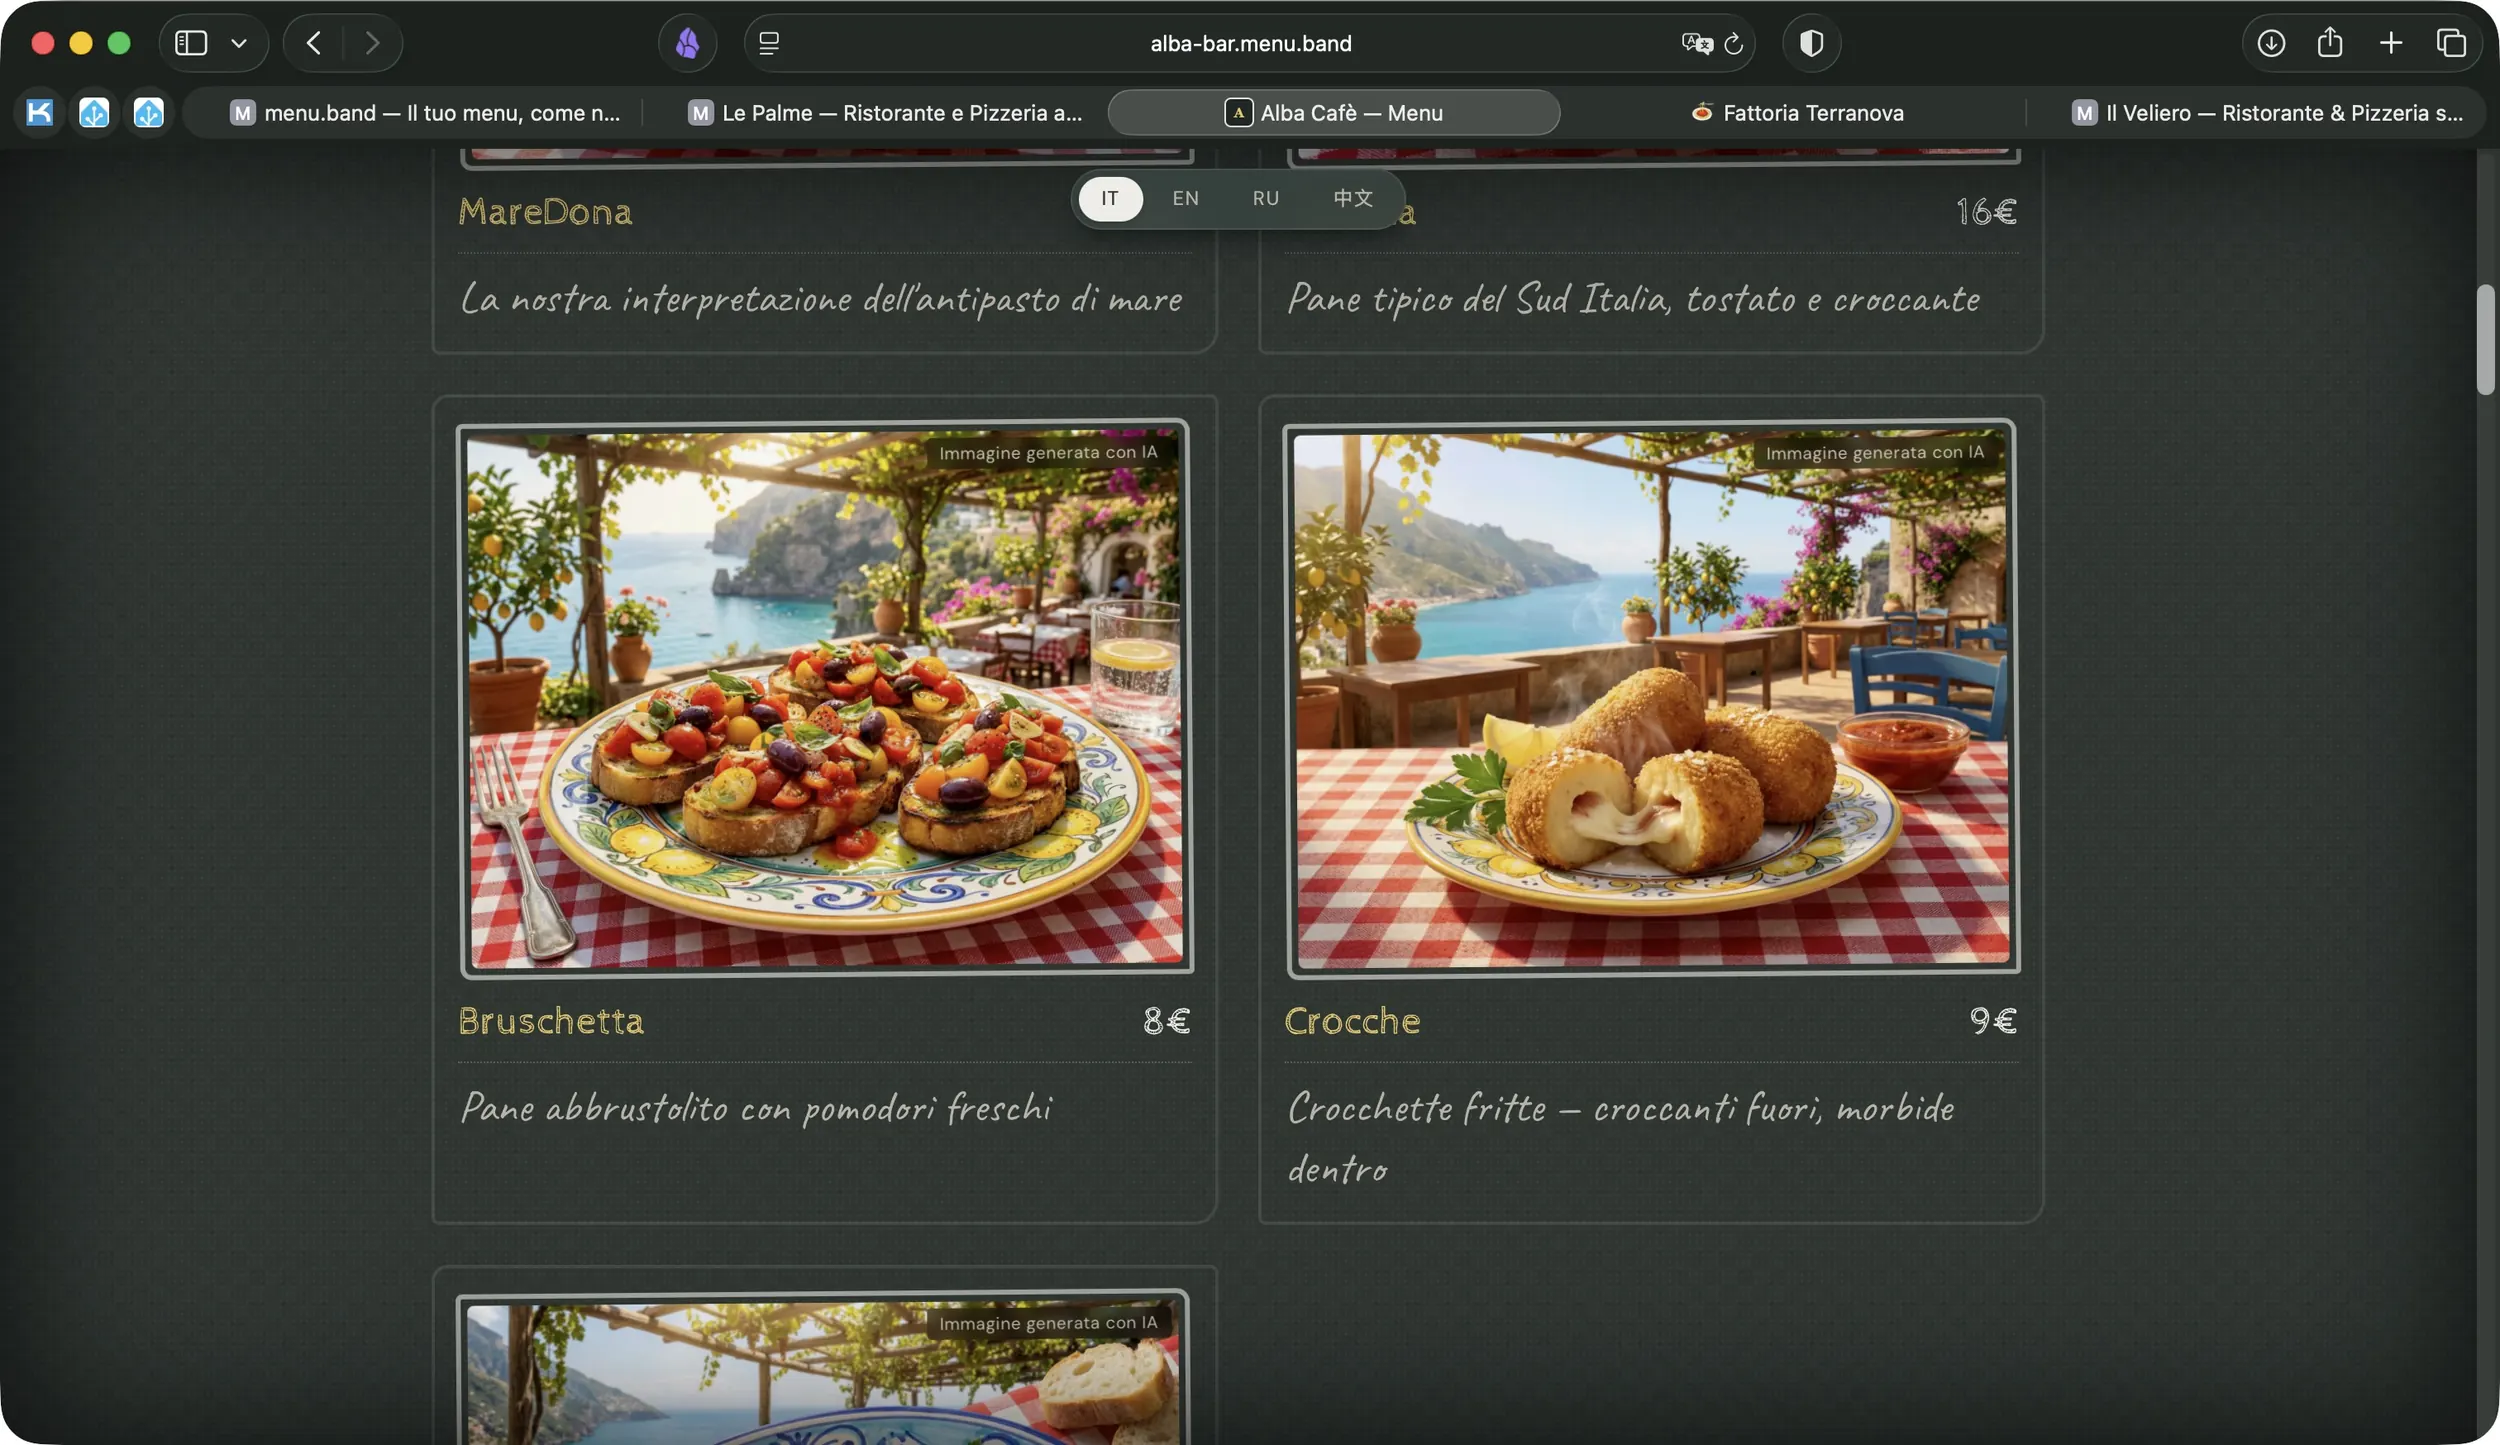Switch menu language to 中文

click(1353, 198)
